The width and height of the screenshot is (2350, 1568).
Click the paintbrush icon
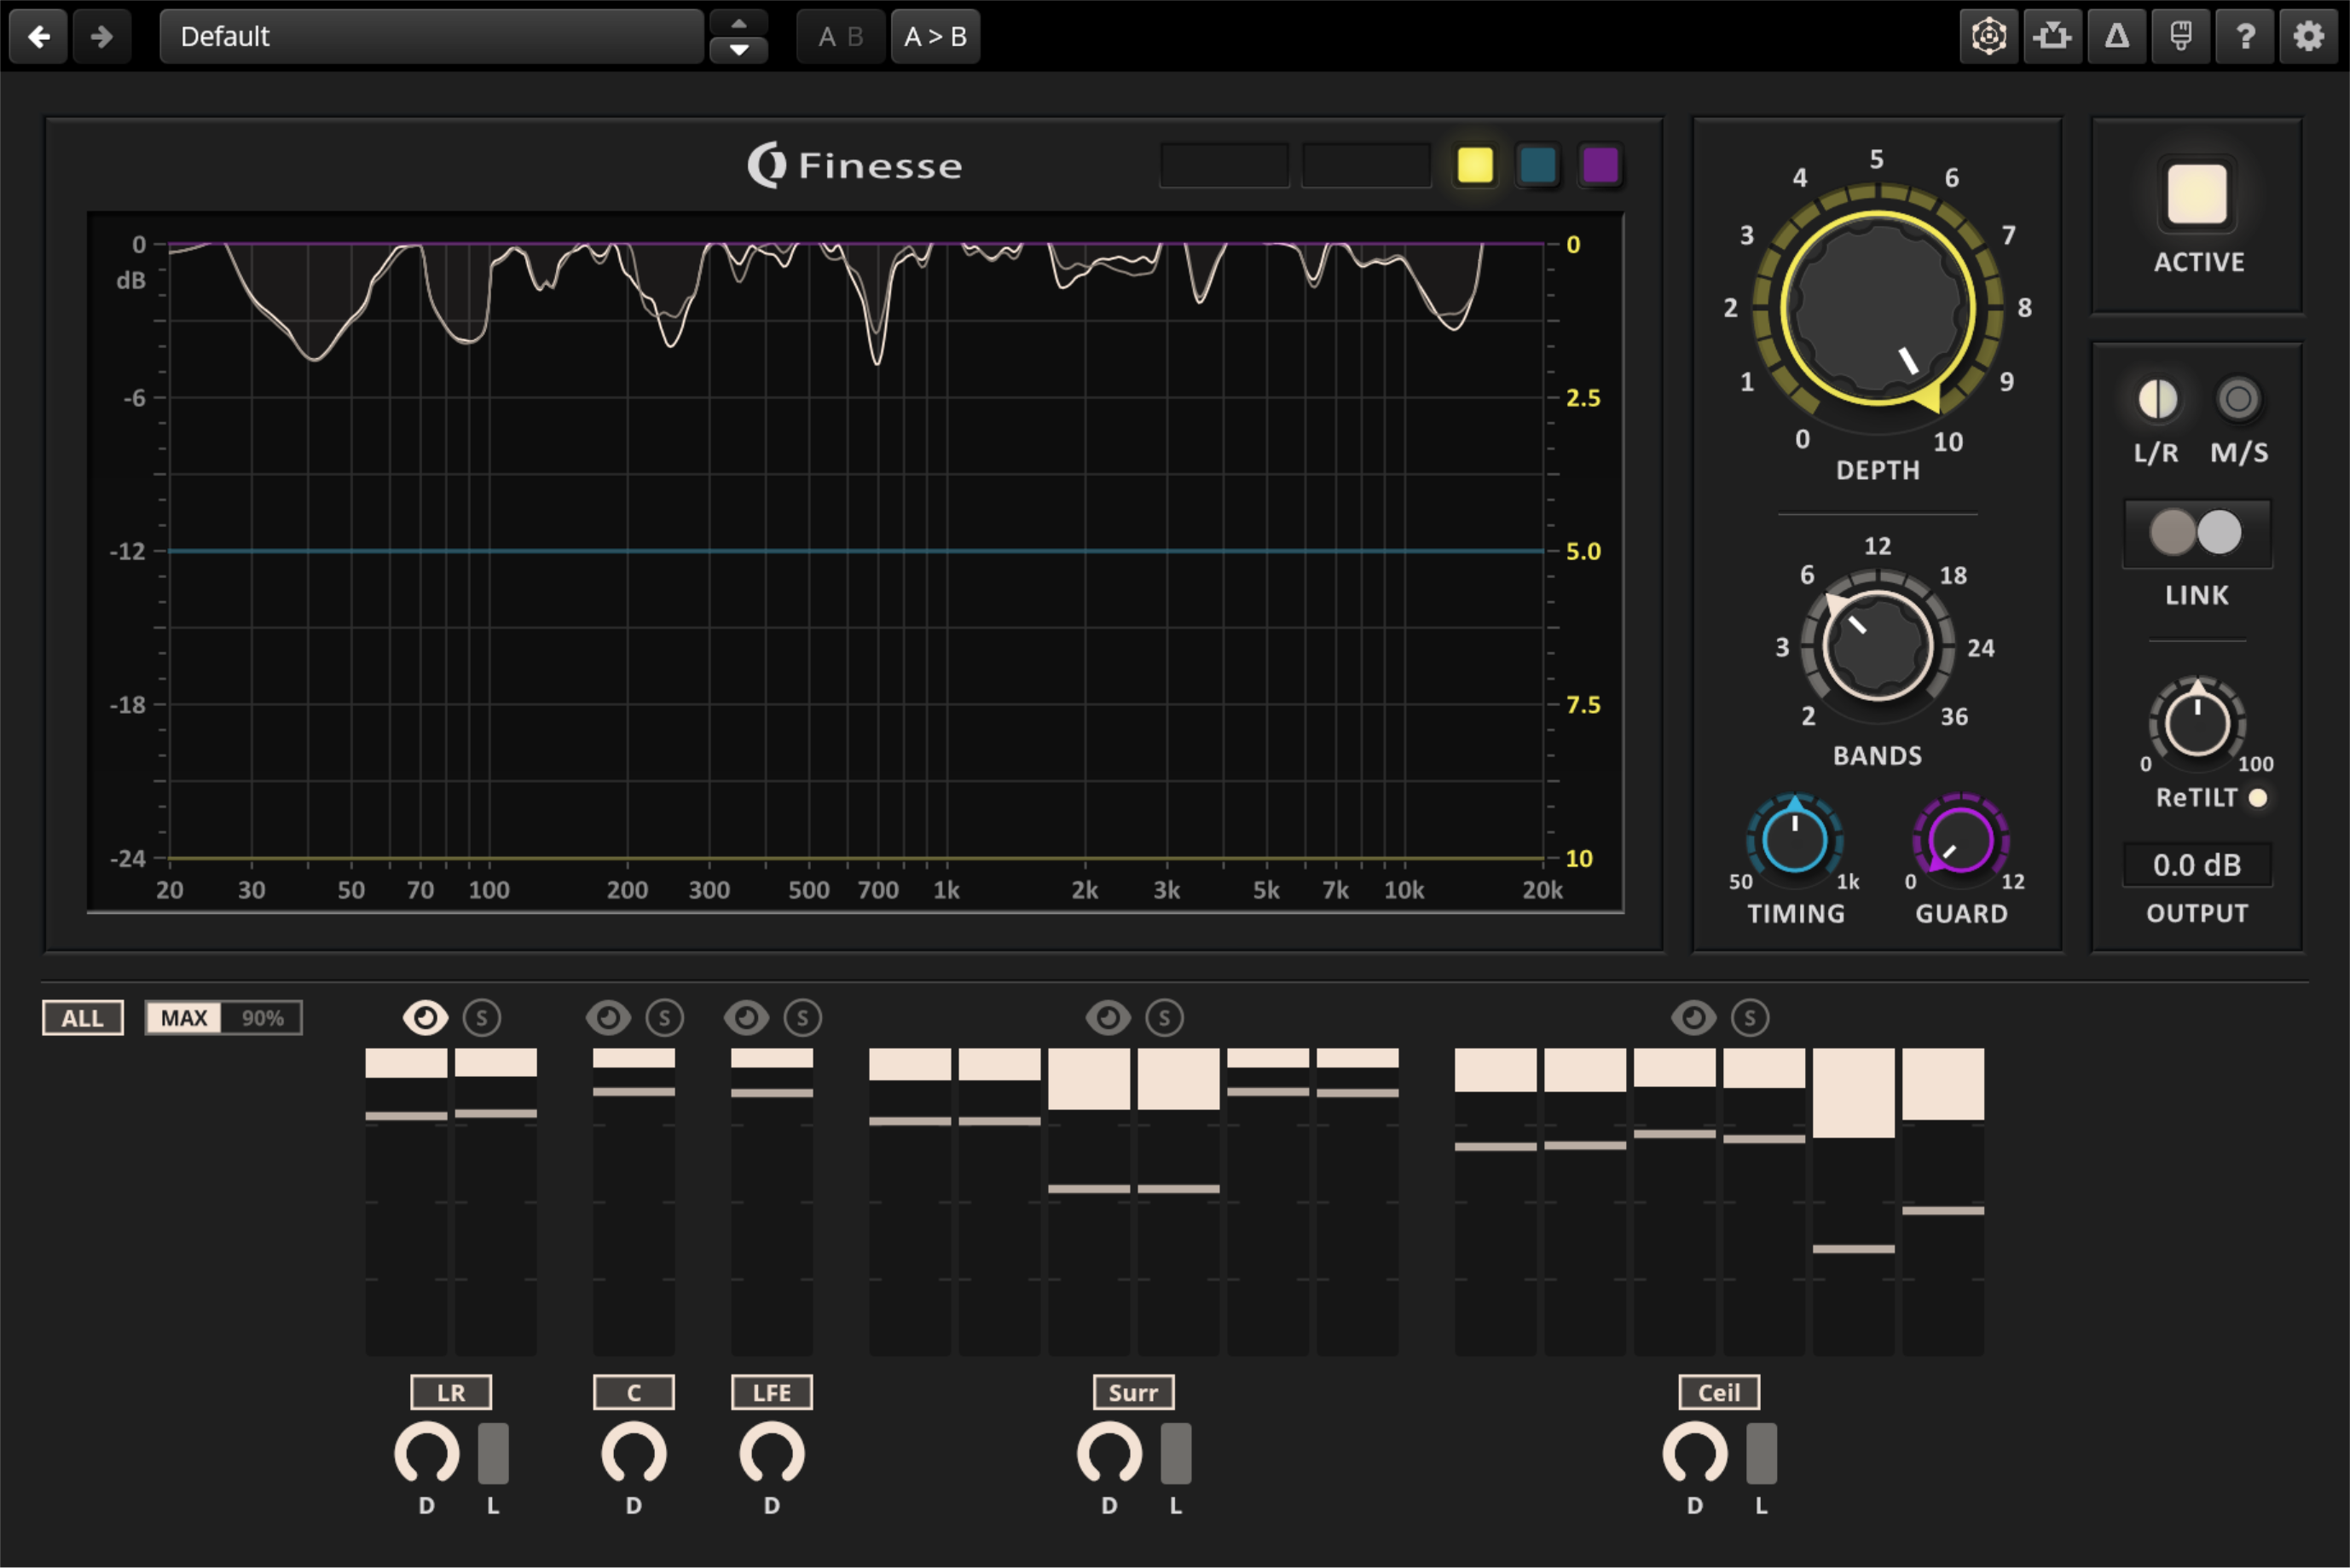(x=2181, y=37)
